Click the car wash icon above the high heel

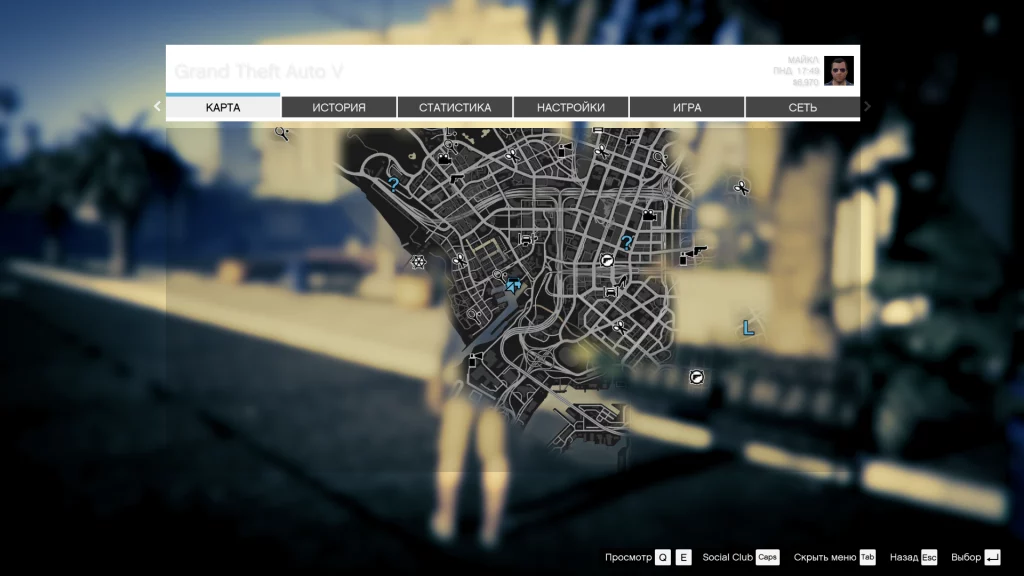(x=526, y=239)
